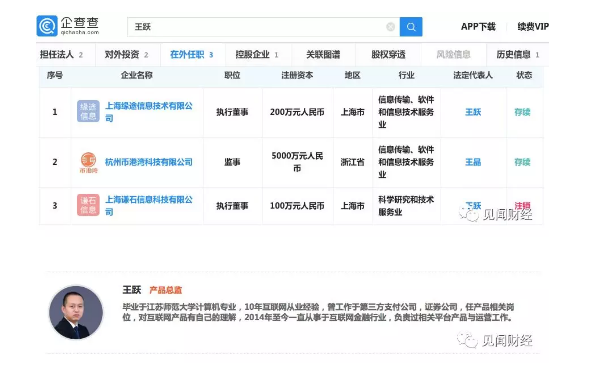
Task: Click the 上海绿途信息 company logo
Action: 88,111
